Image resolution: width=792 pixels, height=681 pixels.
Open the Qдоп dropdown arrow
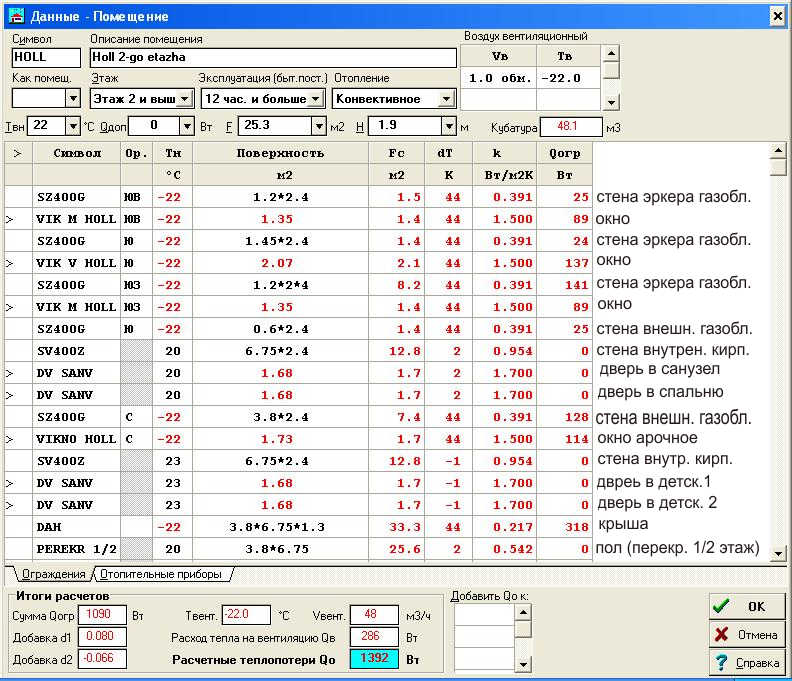click(187, 125)
